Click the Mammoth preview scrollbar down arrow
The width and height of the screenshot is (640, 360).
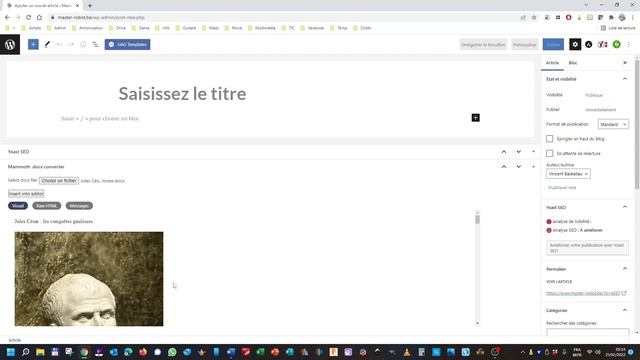click(x=477, y=324)
